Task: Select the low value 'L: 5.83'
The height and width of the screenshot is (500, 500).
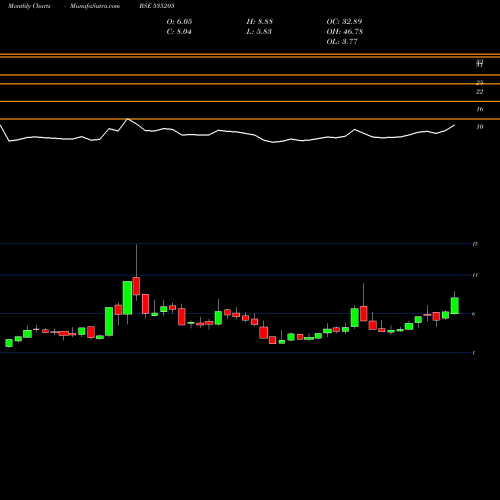Action: click(x=259, y=32)
